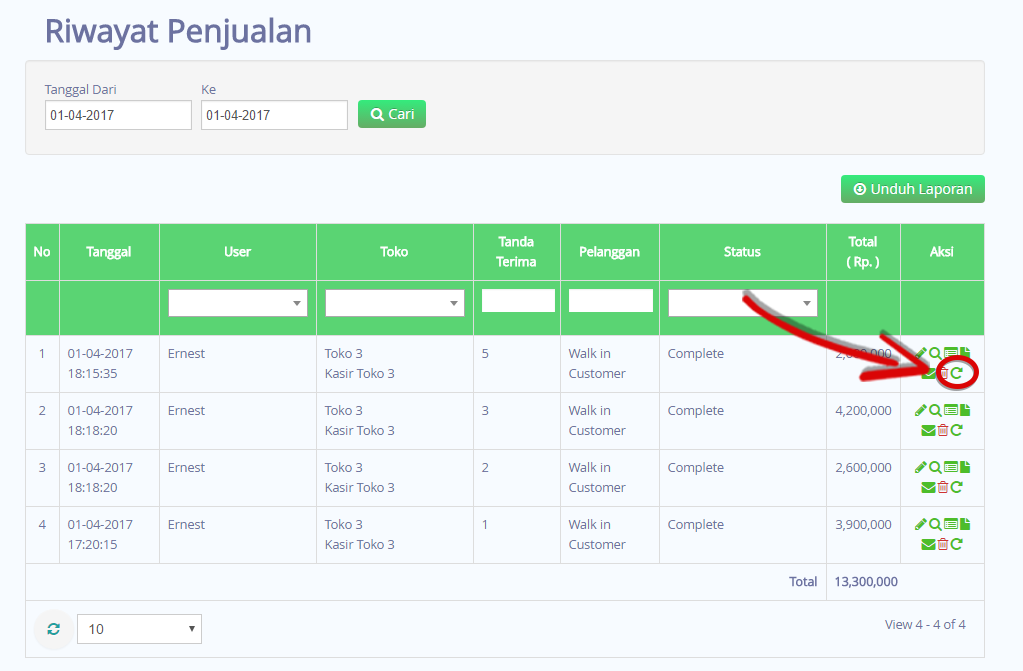Open the Status filter dropdown
This screenshot has height=671, width=1023.
click(742, 303)
